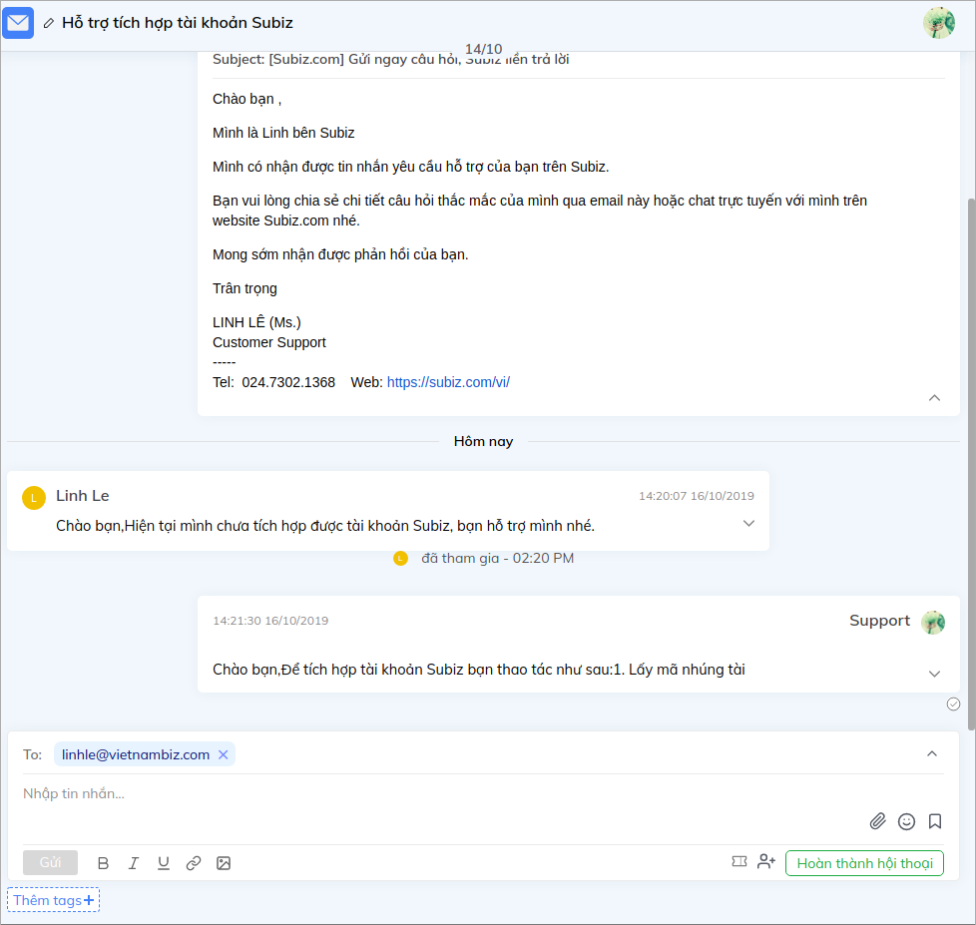Open the file attachment paperclip icon
976x925 pixels.
877,821
